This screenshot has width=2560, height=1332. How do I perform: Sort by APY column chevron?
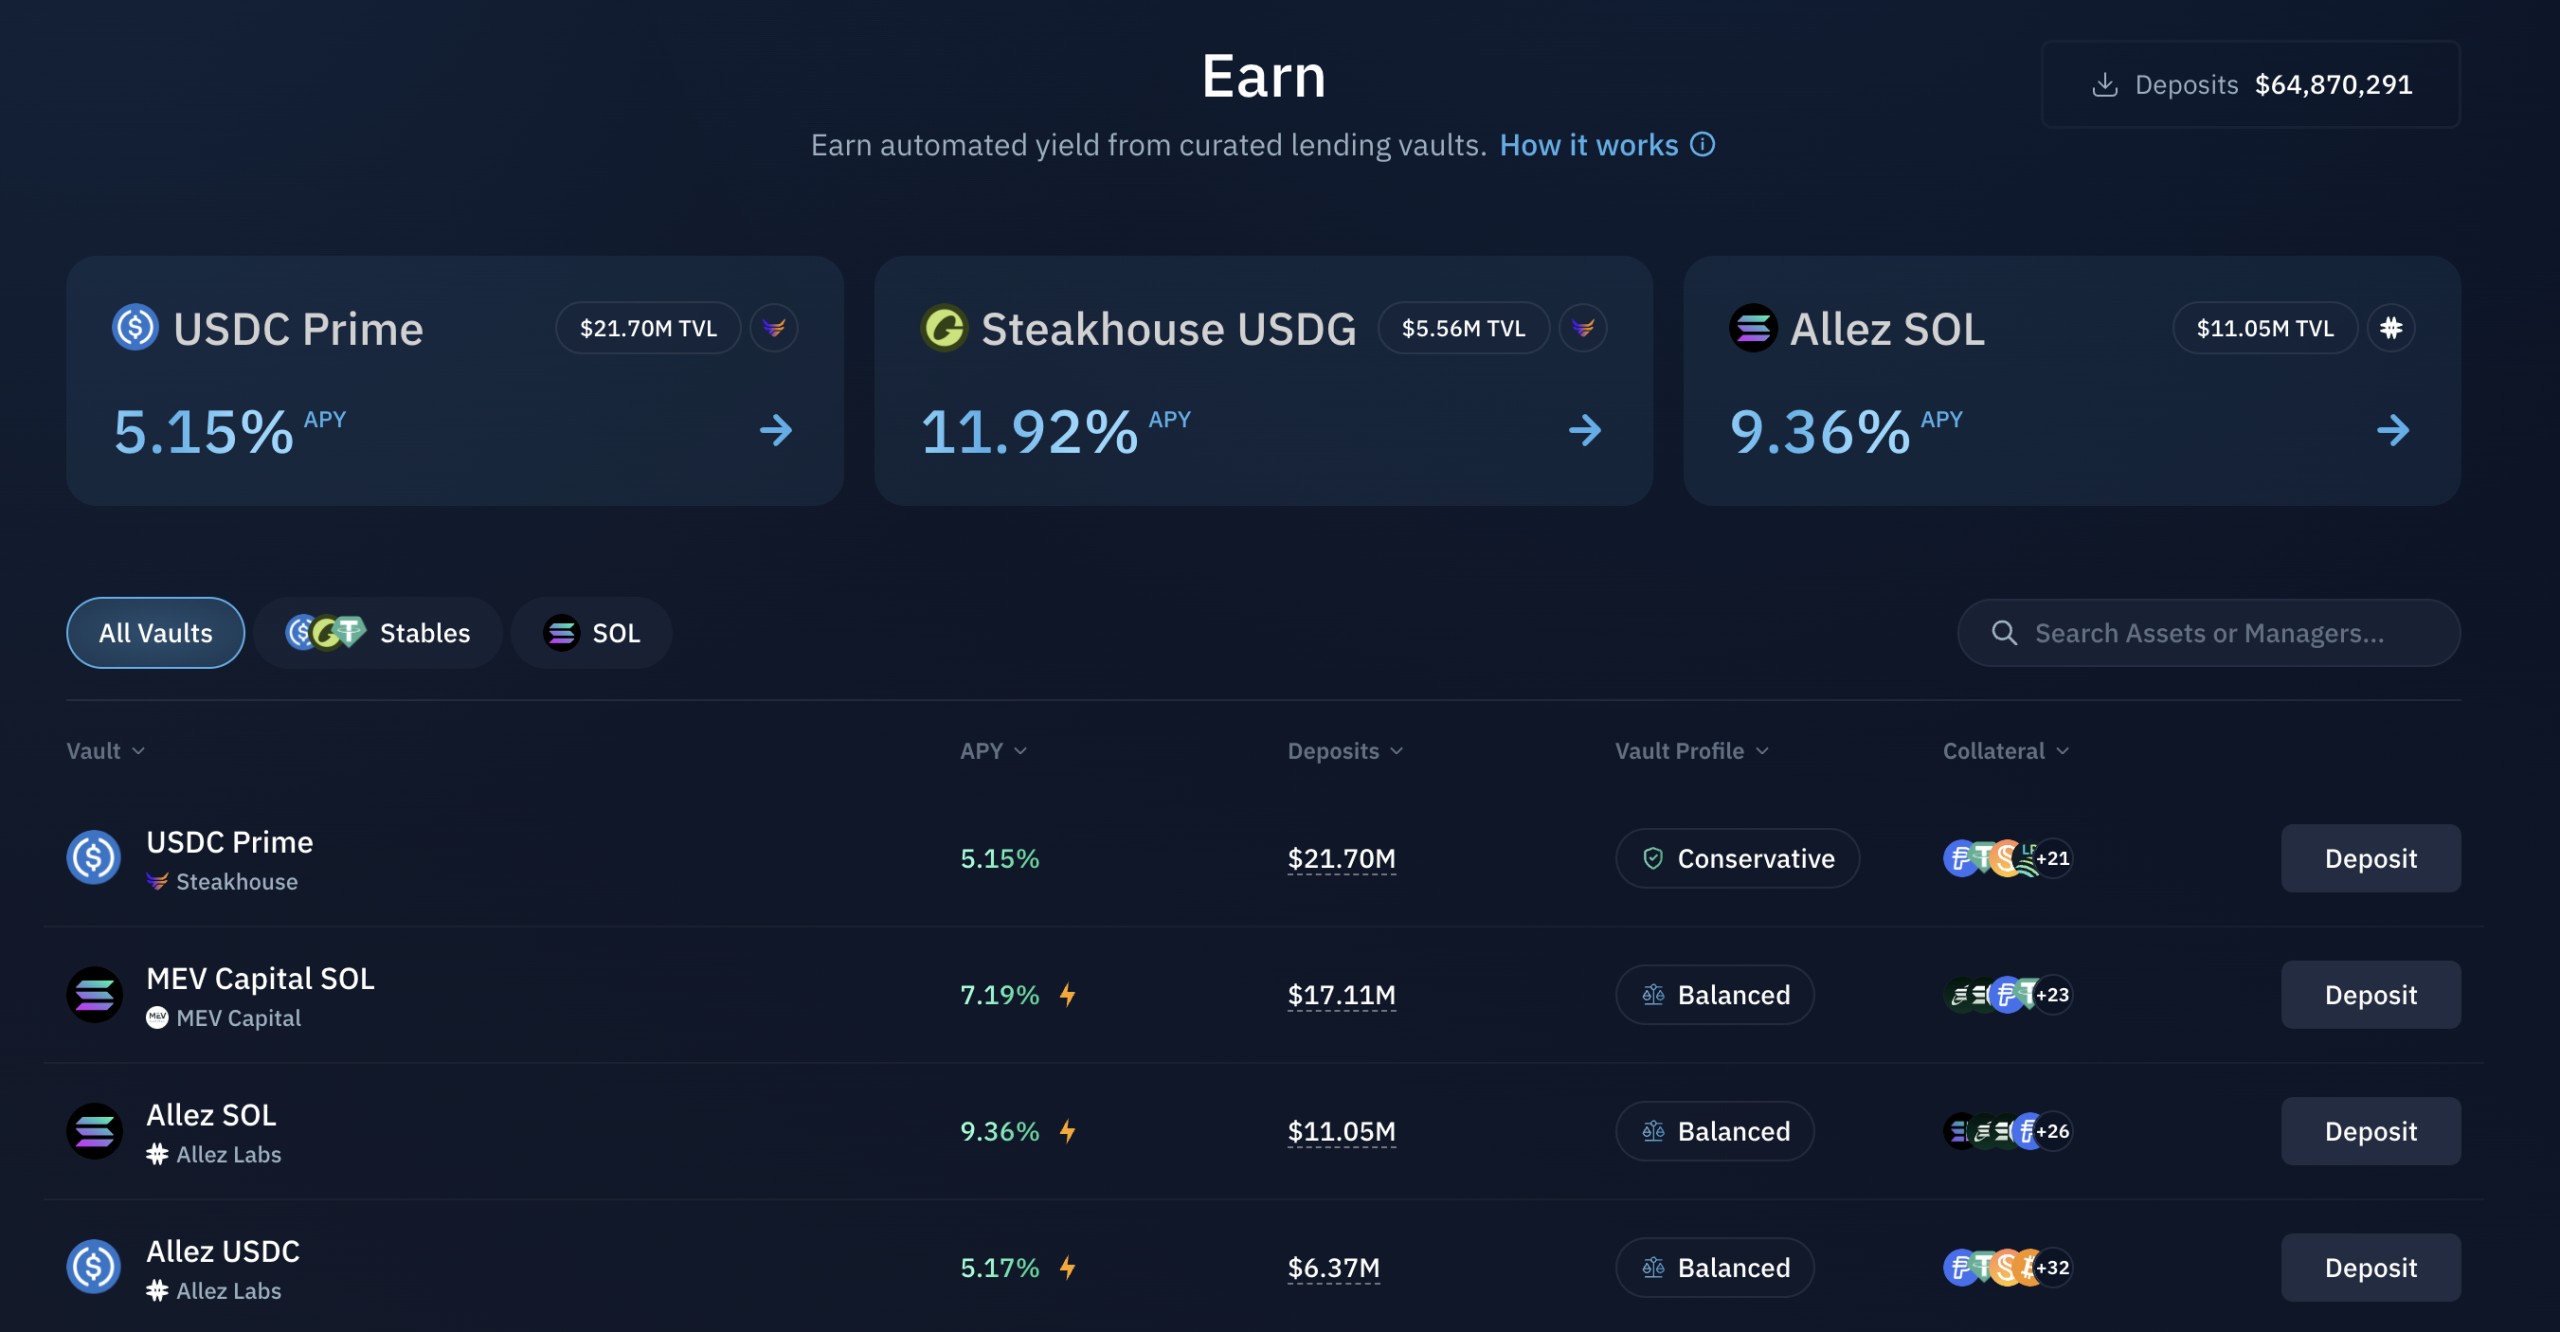(x=1020, y=751)
